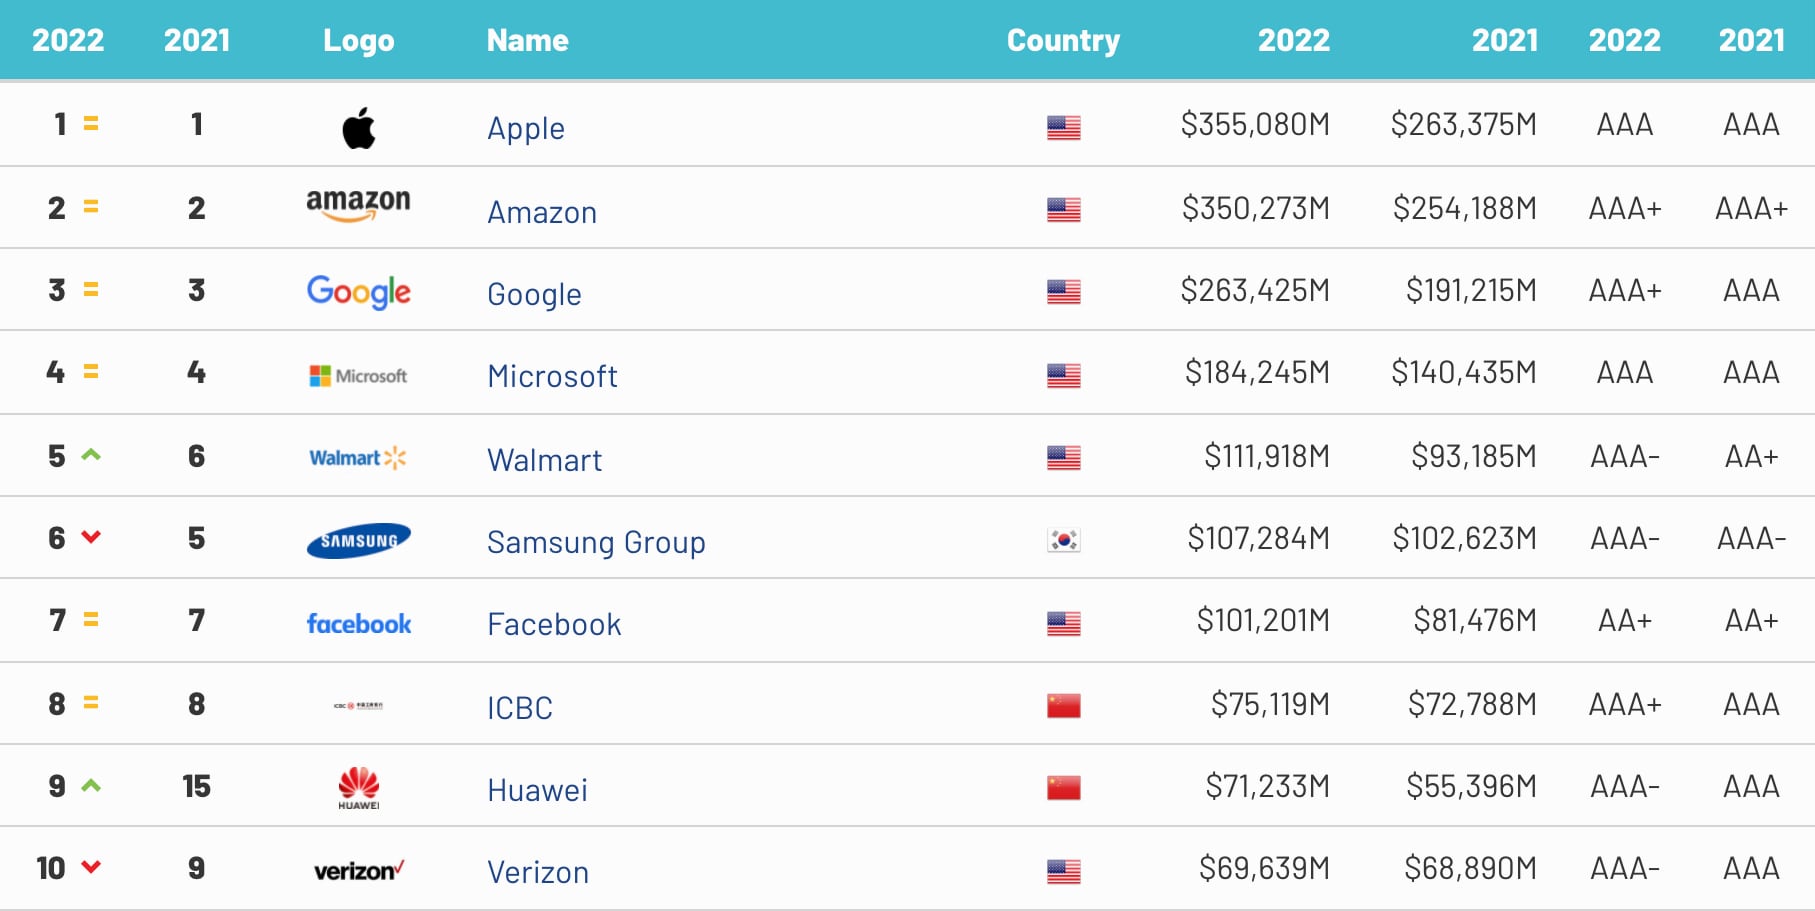Click the green up arrow beside rank 9
Image resolution: width=1815 pixels, height=911 pixels.
coord(91,786)
